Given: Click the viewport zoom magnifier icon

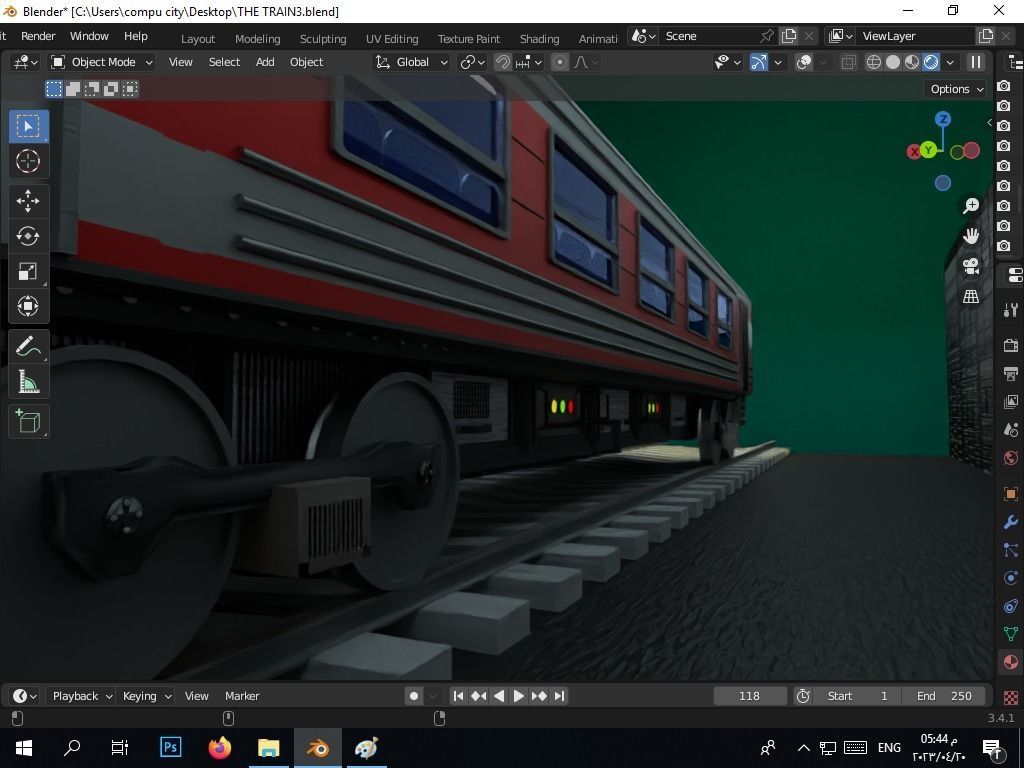Looking at the screenshot, I should (x=971, y=206).
